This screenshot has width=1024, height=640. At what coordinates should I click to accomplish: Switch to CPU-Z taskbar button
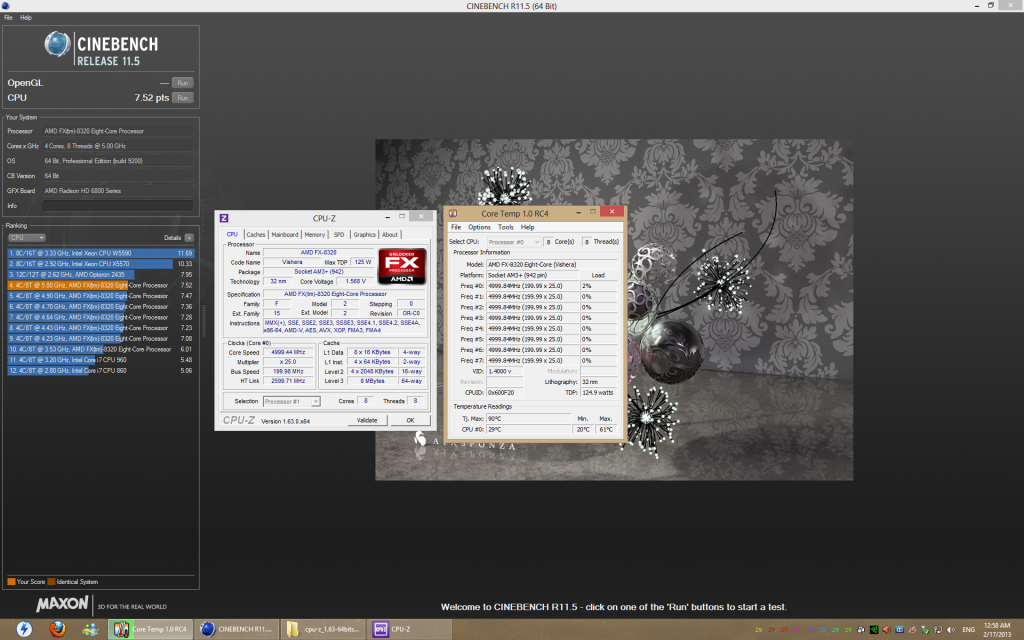click(409, 629)
